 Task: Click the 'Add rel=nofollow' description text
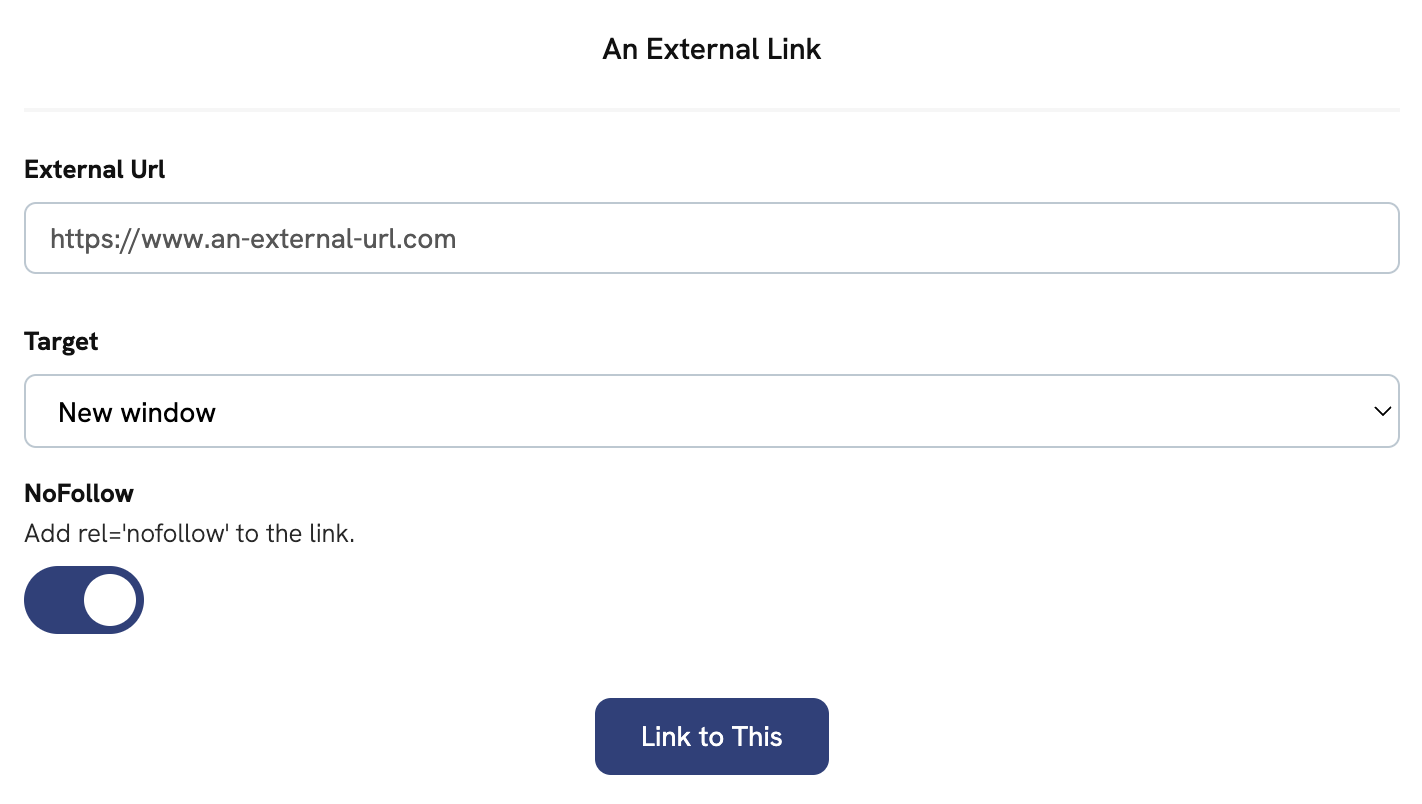click(189, 534)
